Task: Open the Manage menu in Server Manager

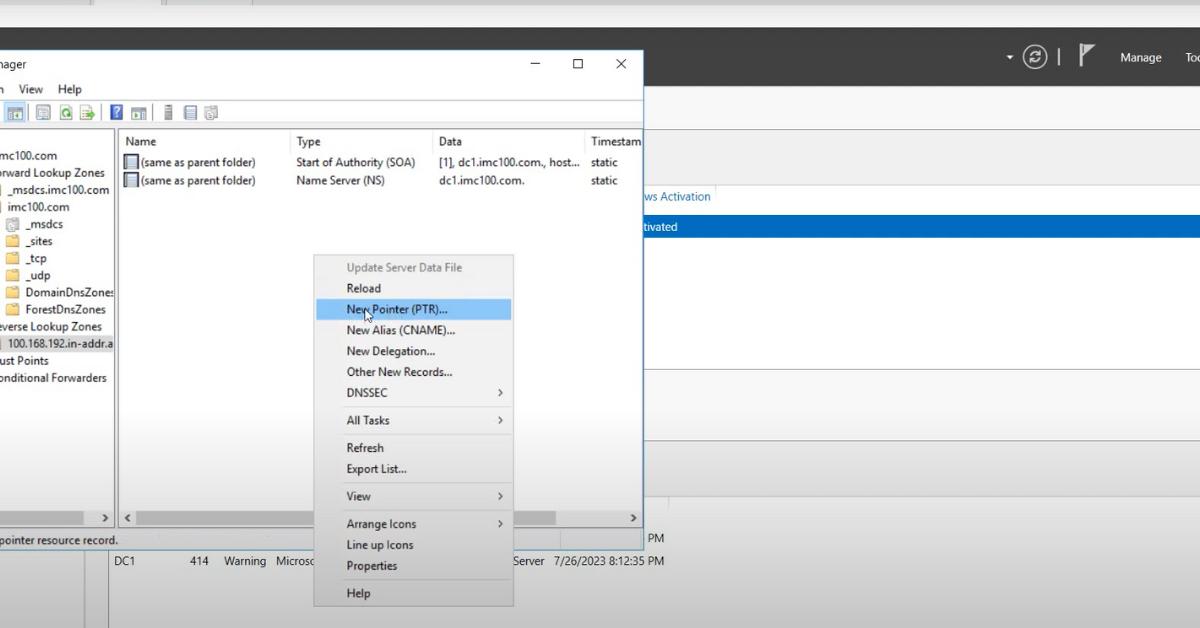Action: point(1140,58)
